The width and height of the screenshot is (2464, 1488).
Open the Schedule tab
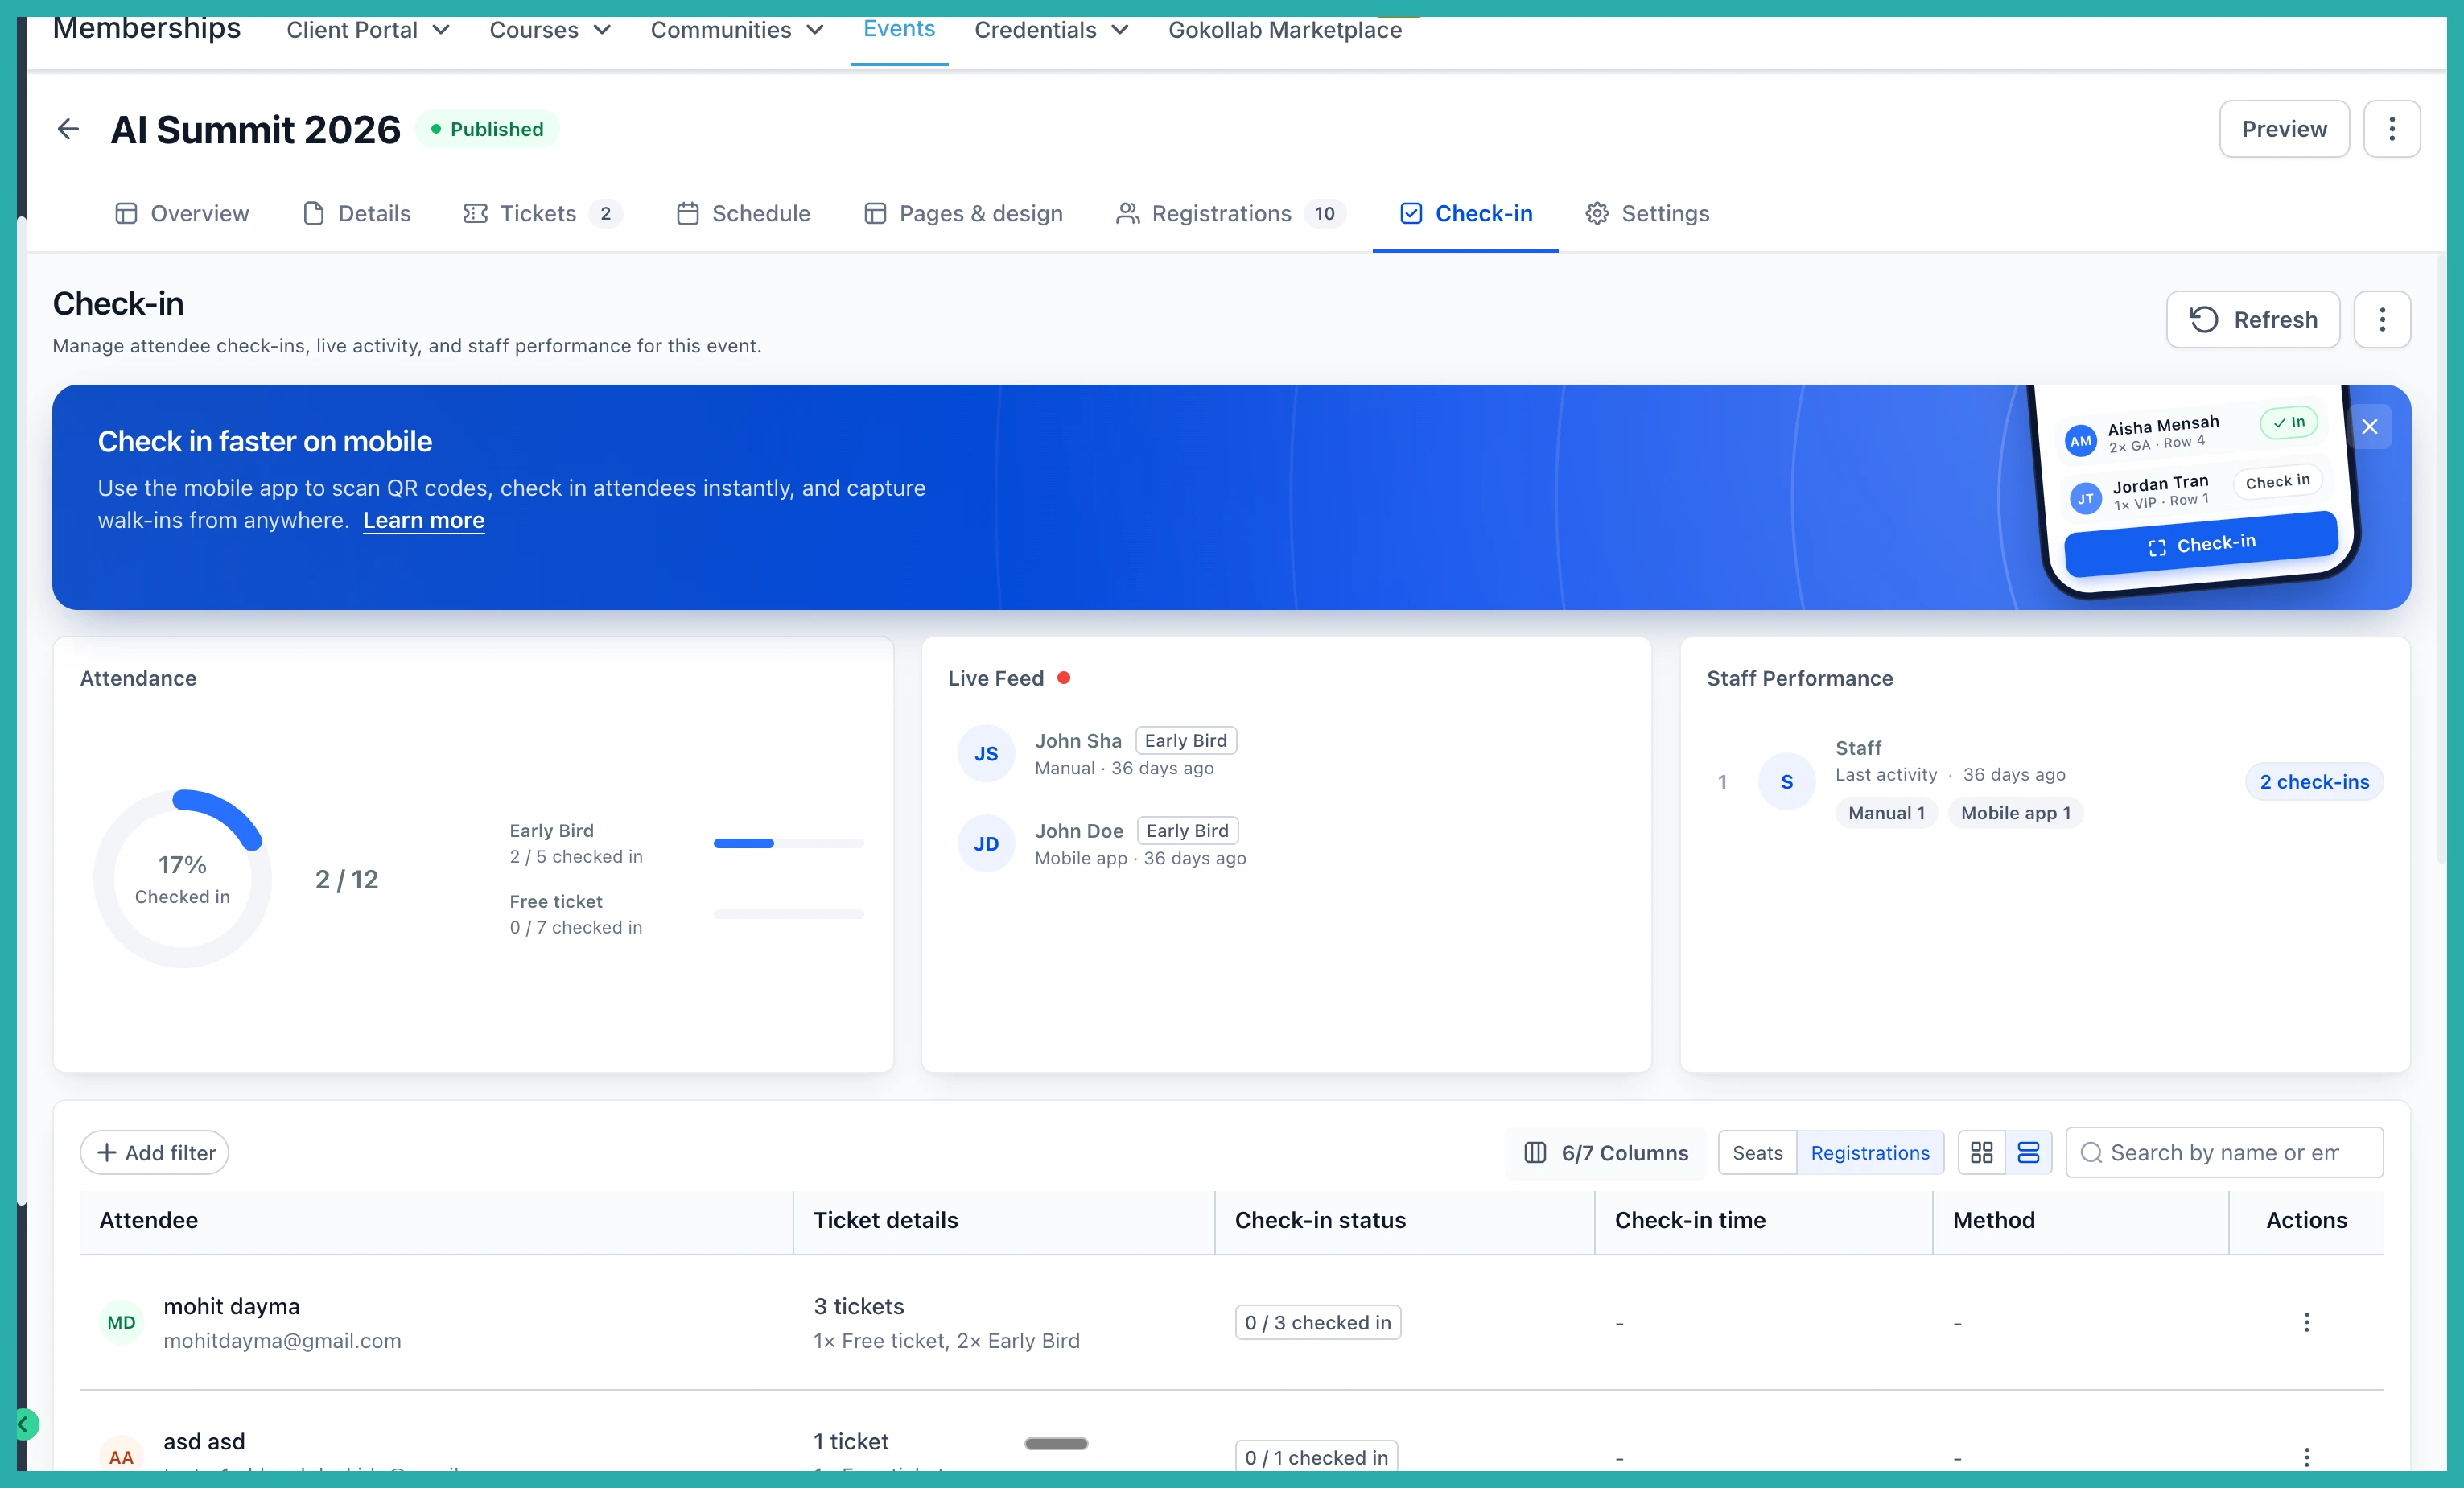tap(743, 213)
